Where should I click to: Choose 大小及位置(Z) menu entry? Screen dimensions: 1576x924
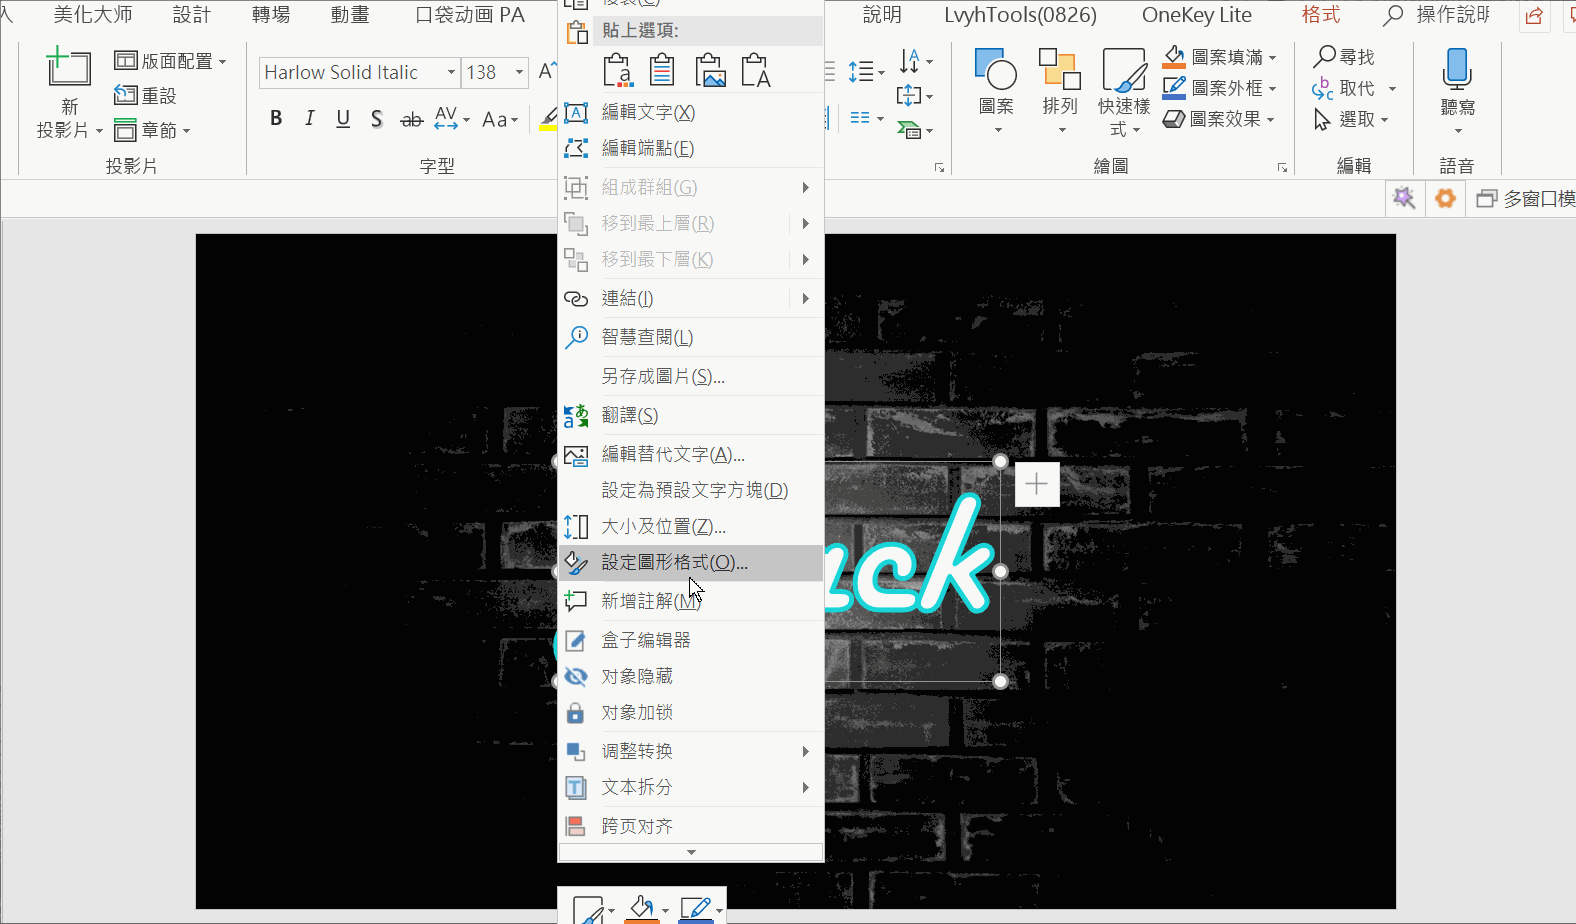click(690, 526)
